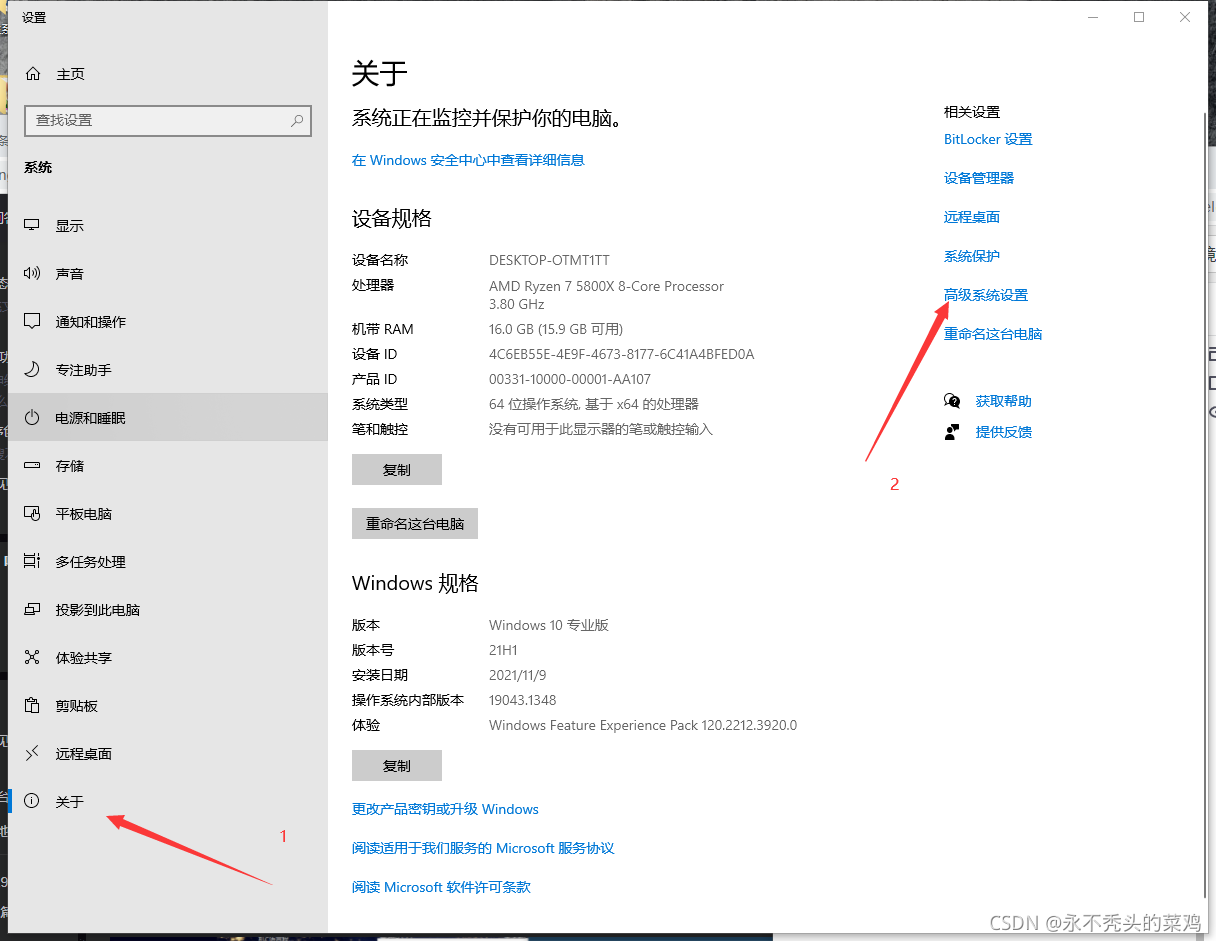Viewport: 1216px width, 941px height.
Task: Click the 远程桌面 sidebar icon
Action: pyautogui.click(x=33, y=754)
